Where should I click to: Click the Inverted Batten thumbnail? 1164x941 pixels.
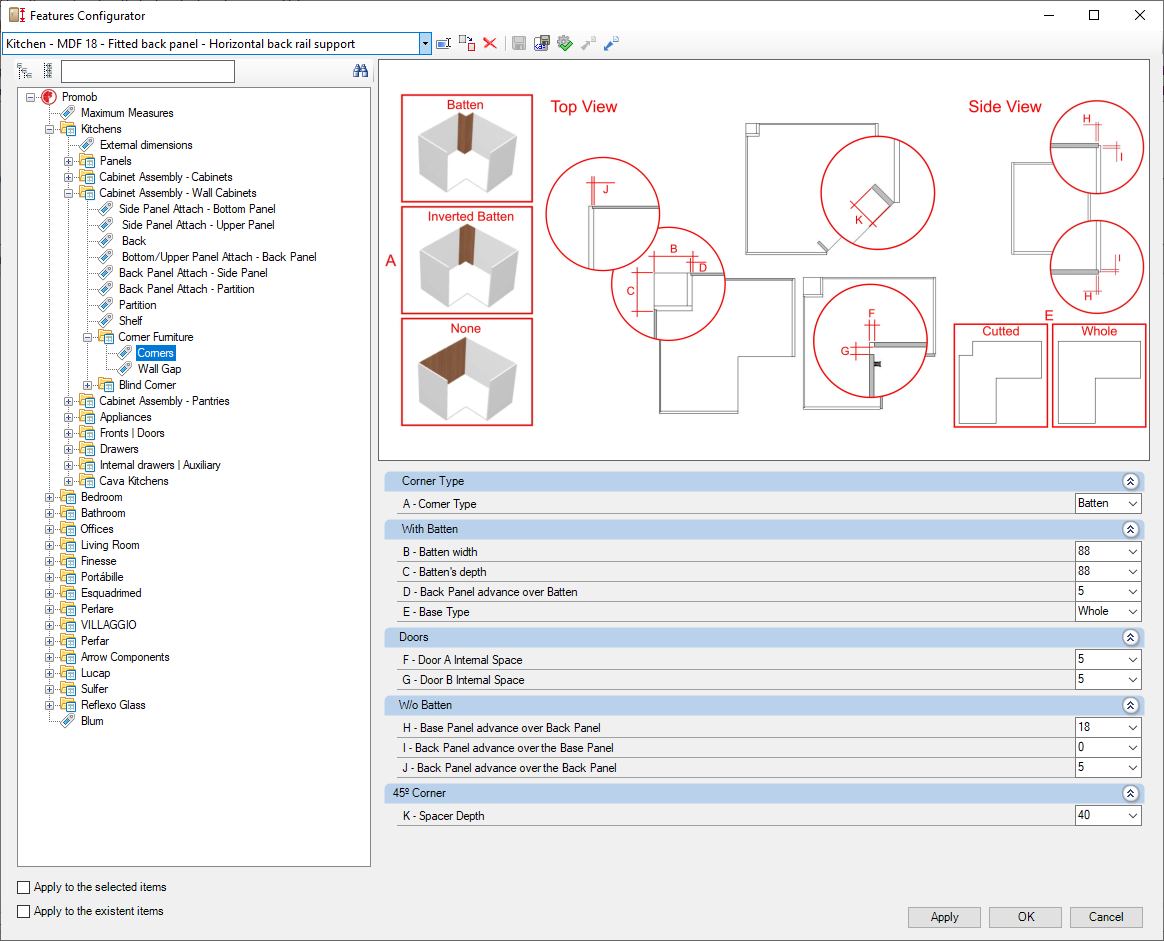point(467,260)
